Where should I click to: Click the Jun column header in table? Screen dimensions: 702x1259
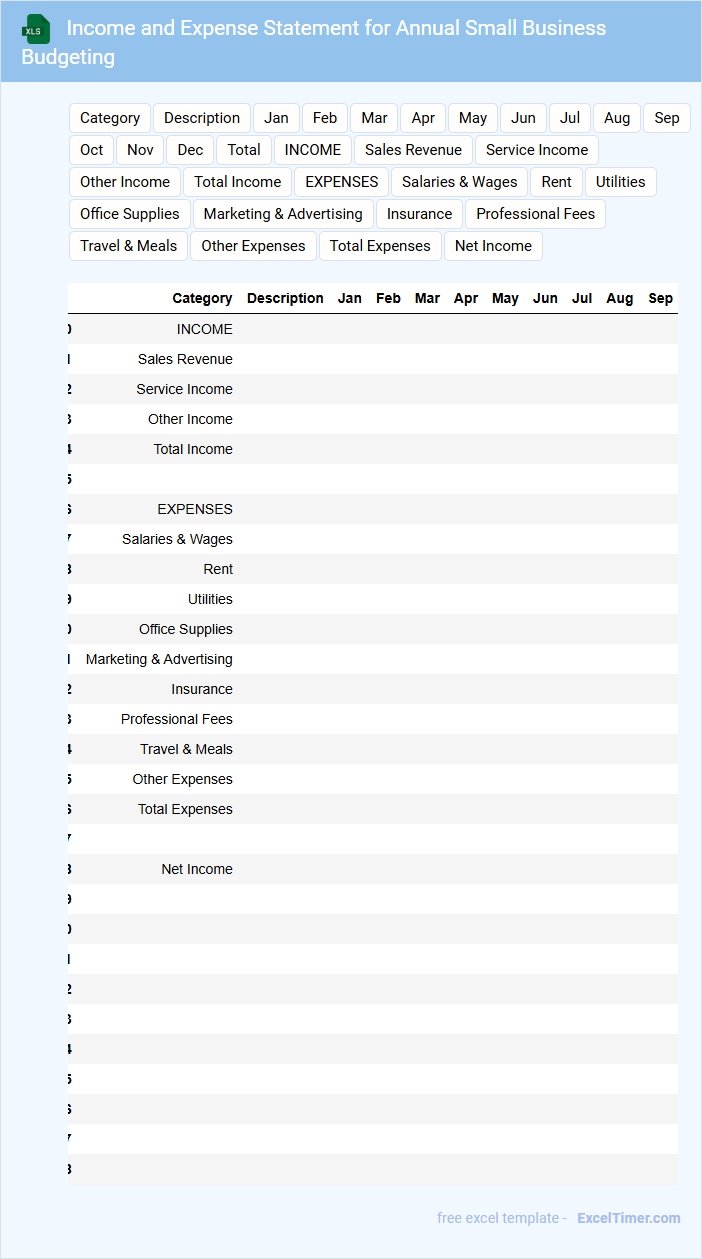(545, 298)
